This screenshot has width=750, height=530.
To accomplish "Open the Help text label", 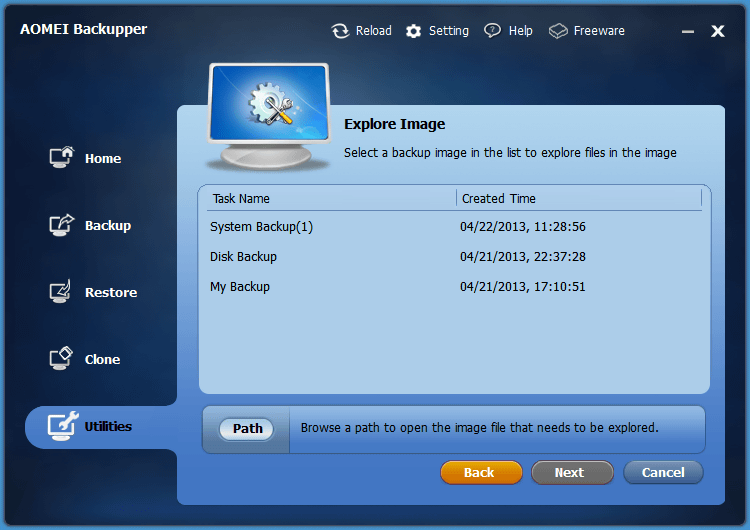I will click(x=520, y=31).
